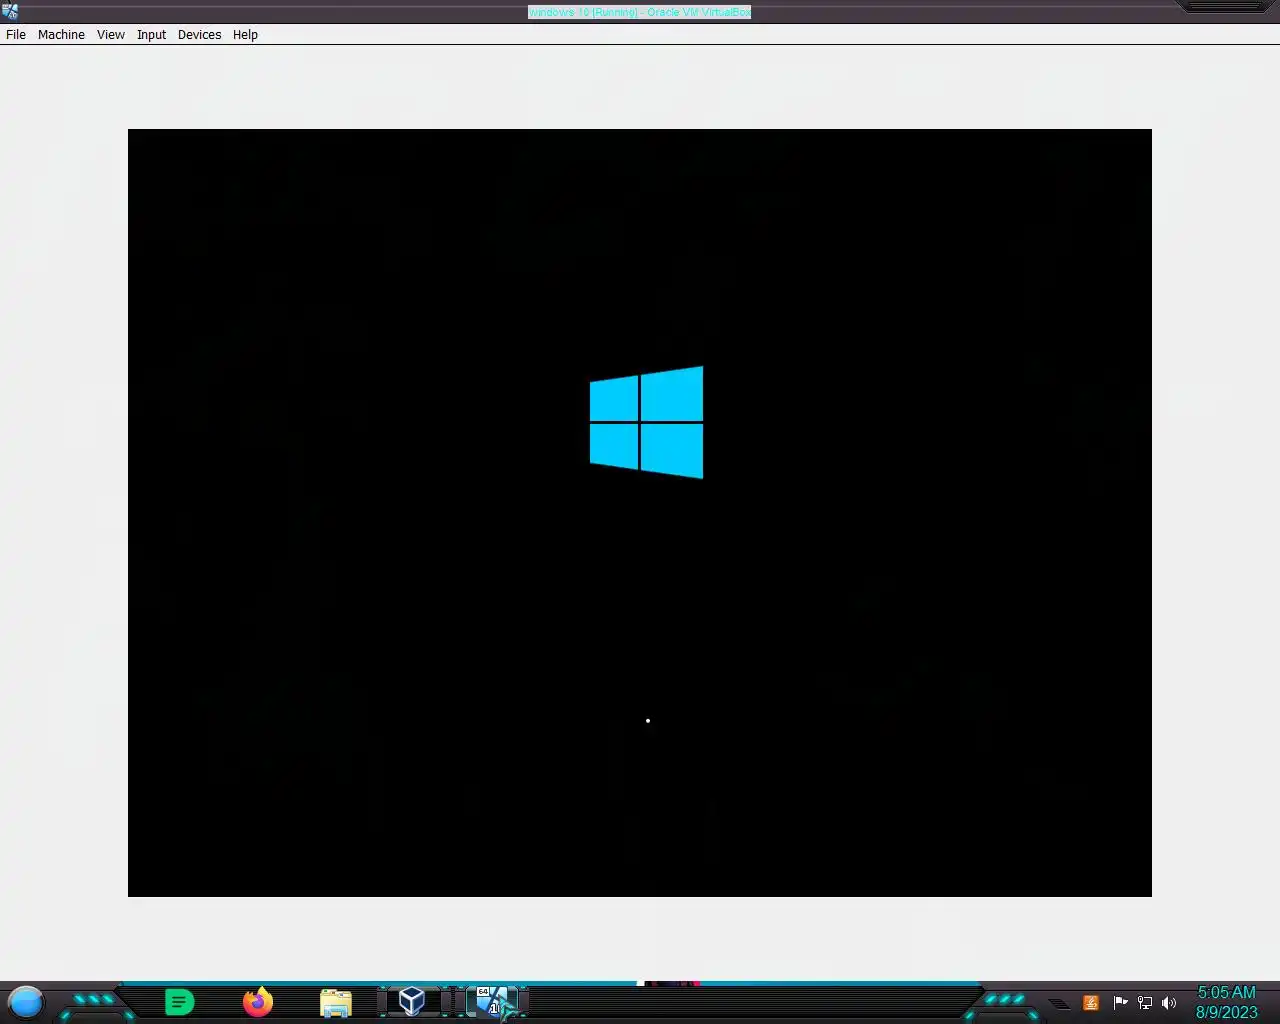Click the Windows 10 VirtualBox window title
This screenshot has width=1280, height=1024.
639,12
